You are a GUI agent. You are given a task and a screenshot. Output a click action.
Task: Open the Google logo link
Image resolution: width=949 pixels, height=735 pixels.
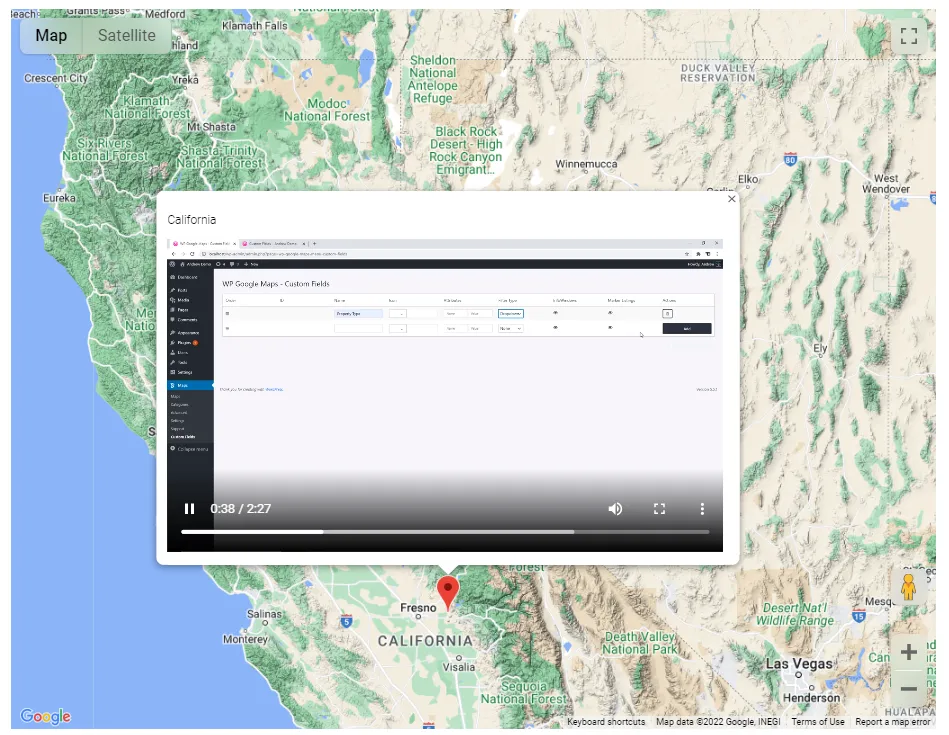coord(45,716)
